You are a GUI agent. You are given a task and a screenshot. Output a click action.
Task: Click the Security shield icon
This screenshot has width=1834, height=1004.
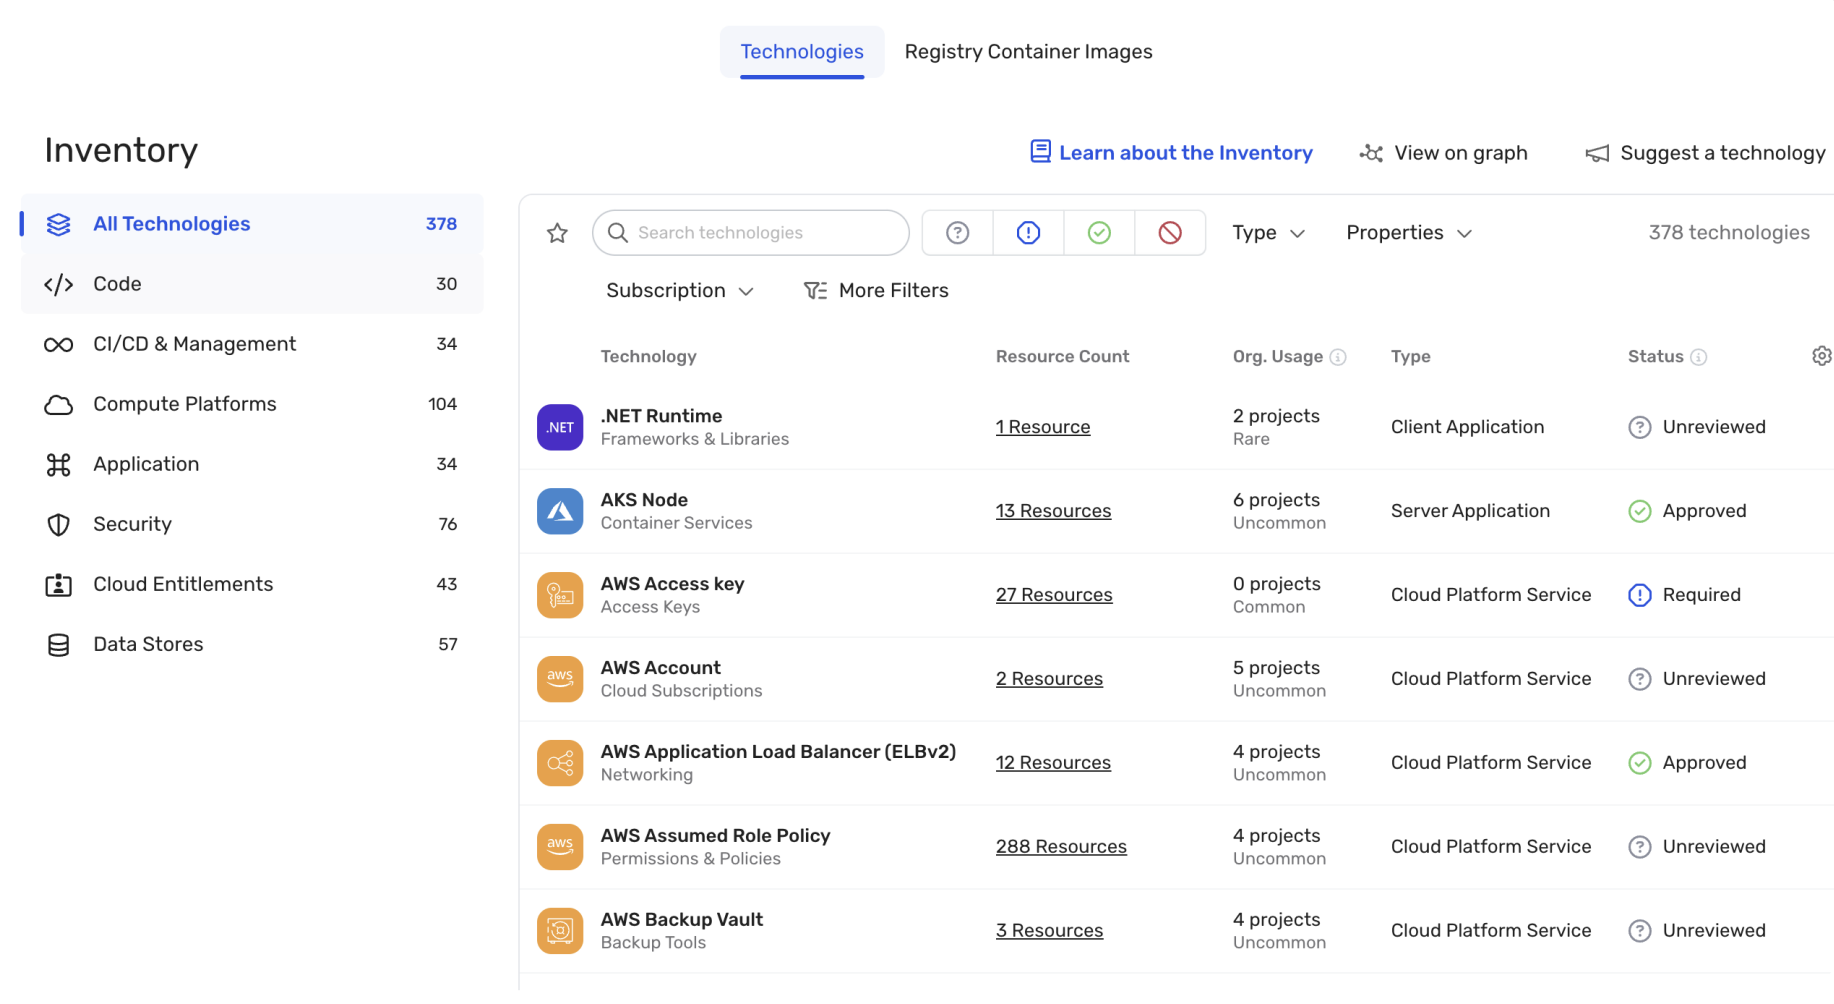pyautogui.click(x=59, y=524)
